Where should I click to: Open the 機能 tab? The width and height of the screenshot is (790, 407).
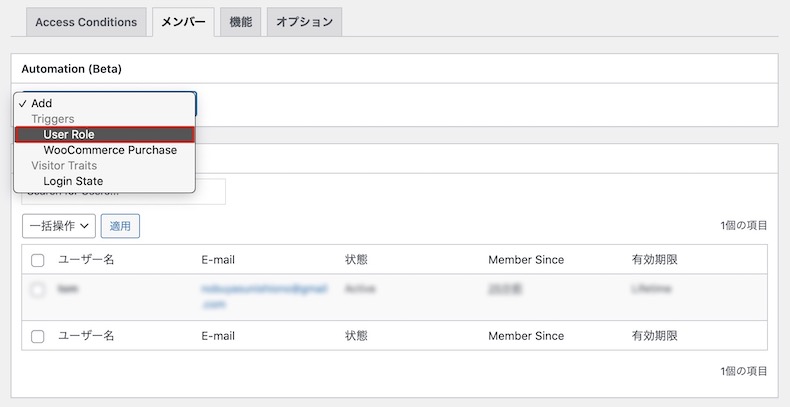tap(240, 22)
